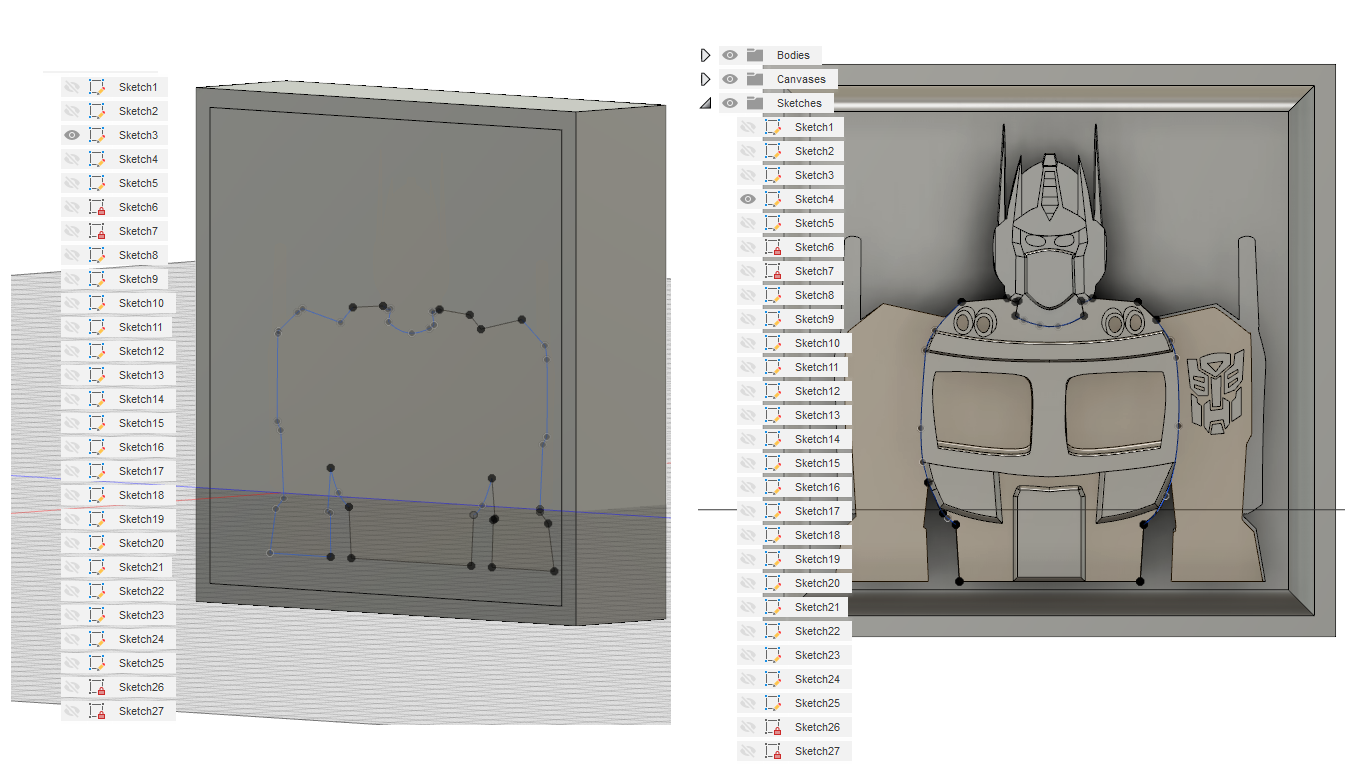1360x768 pixels.
Task: Select the Sketch23 label in the left list
Action: [141, 615]
